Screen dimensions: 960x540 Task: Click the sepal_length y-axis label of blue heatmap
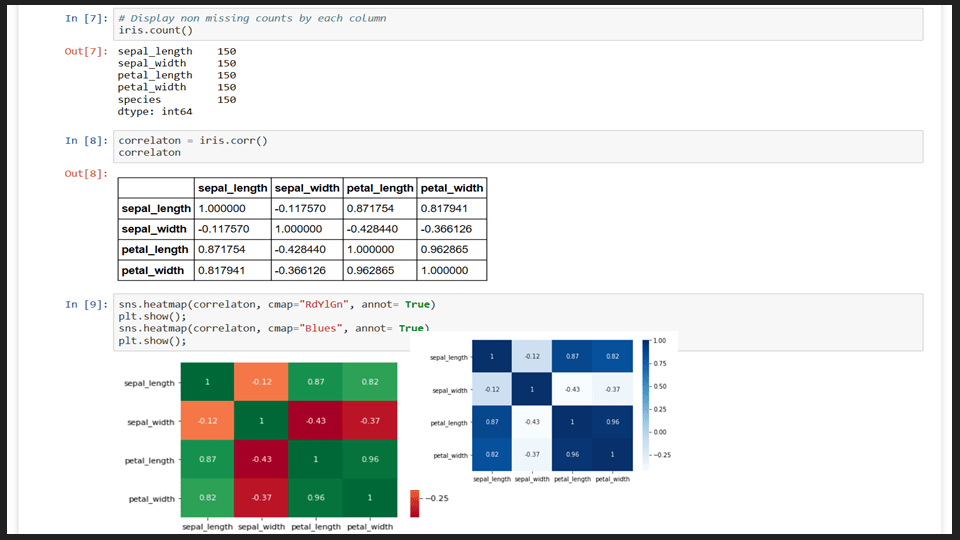click(449, 358)
